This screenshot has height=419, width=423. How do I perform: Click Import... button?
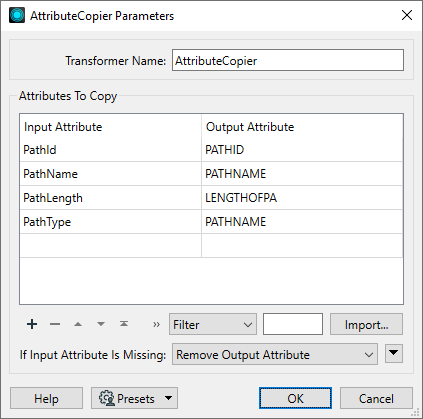click(x=366, y=324)
